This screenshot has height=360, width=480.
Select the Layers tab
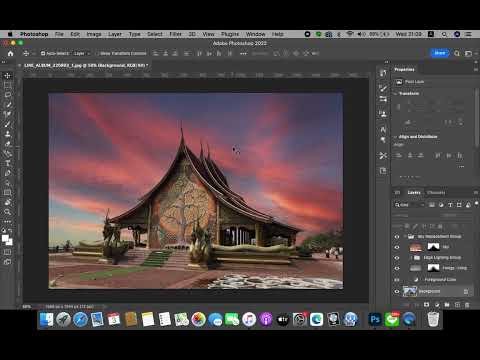pyautogui.click(x=414, y=192)
